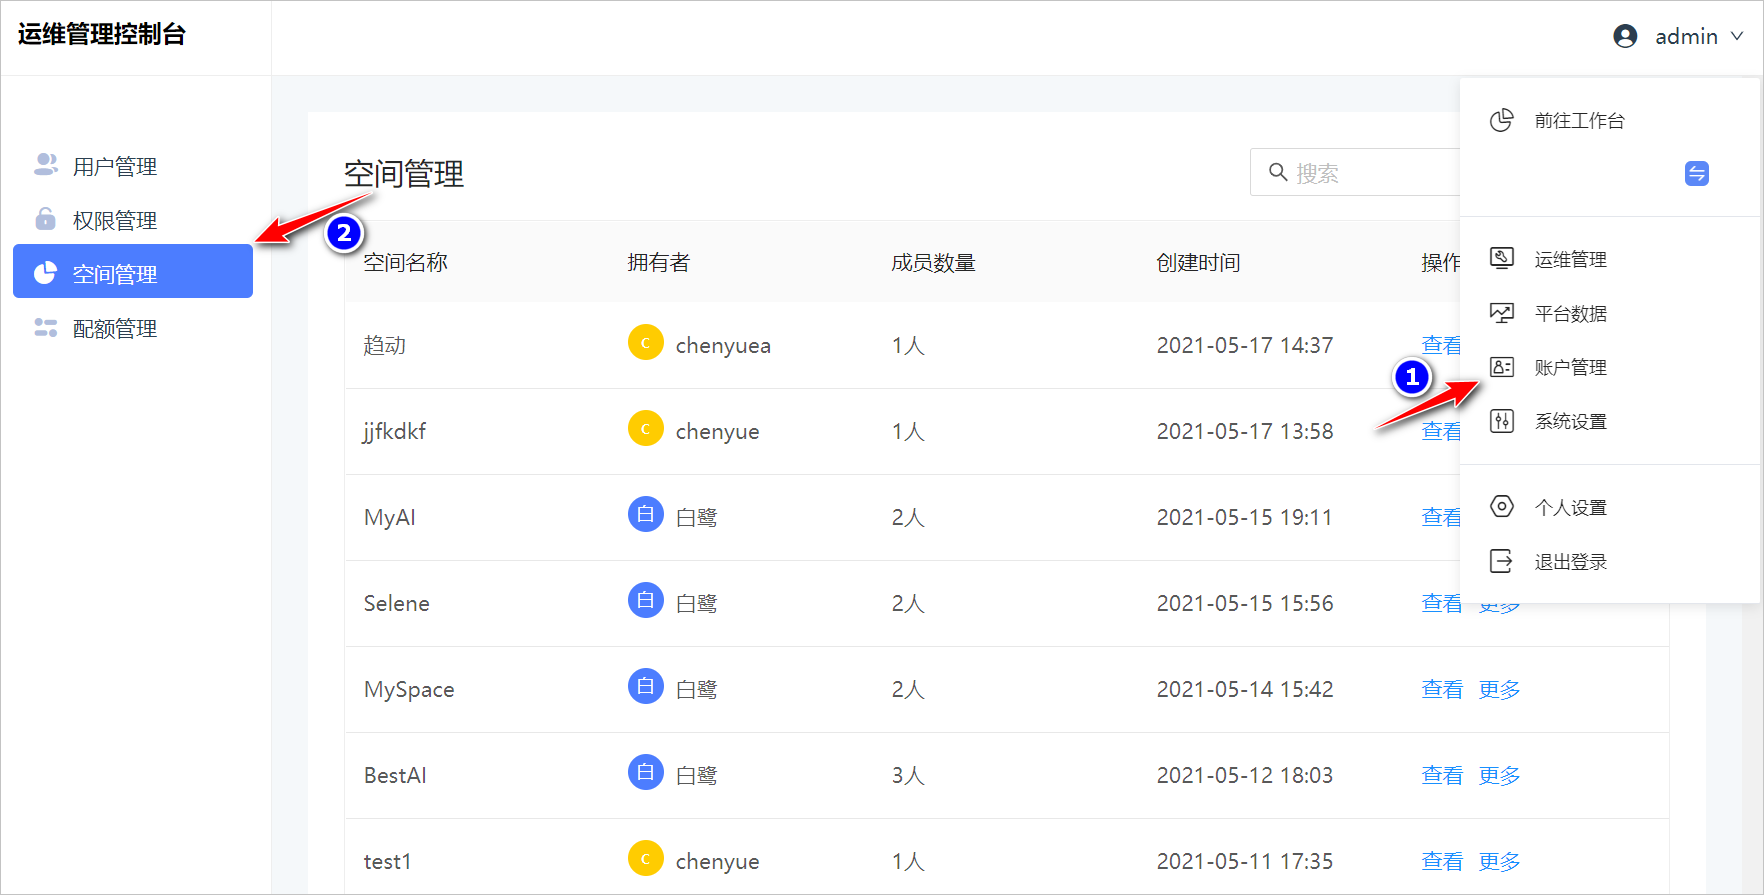Click the 3人 member count cell

908,775
